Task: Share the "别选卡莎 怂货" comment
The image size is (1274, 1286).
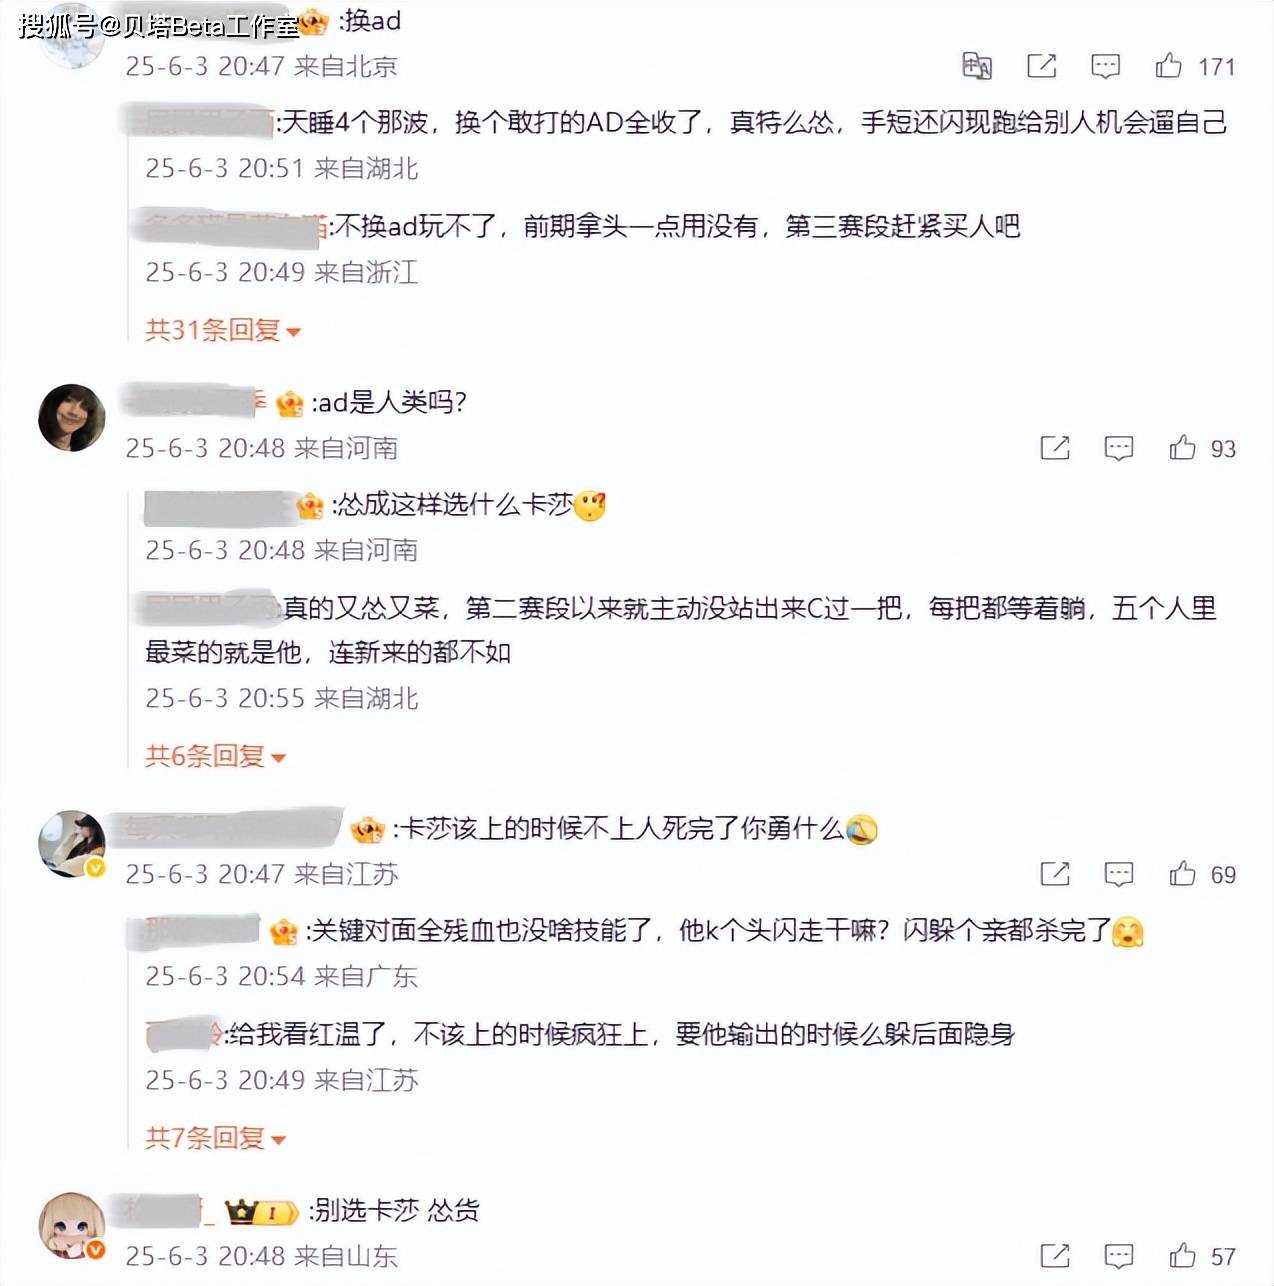Action: (1055, 1255)
